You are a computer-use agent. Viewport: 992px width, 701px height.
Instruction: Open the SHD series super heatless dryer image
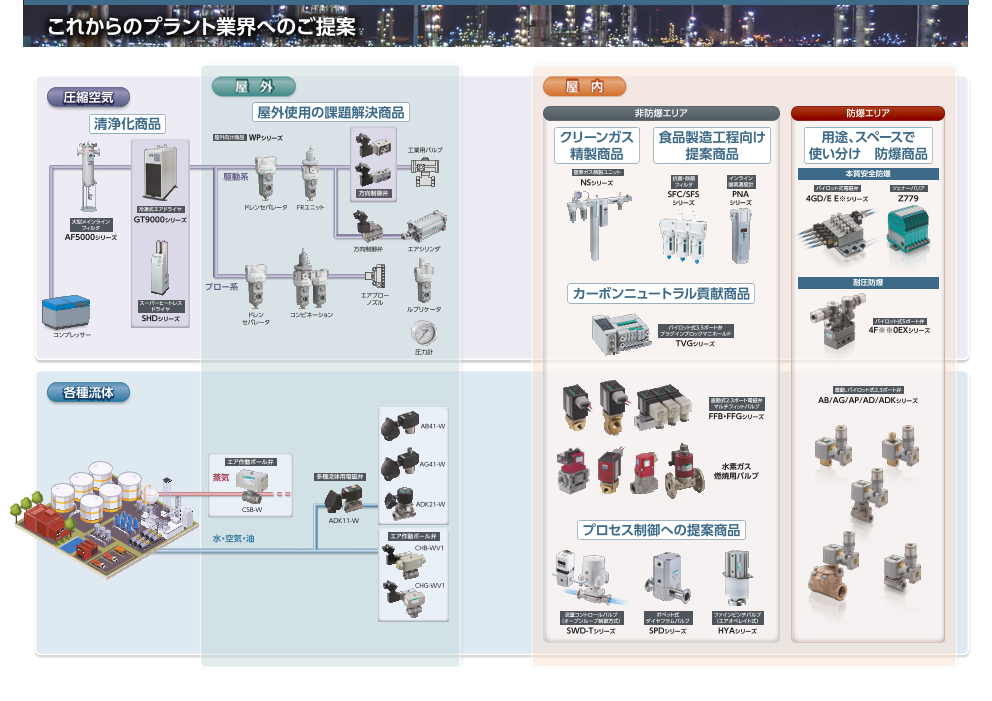point(160,267)
